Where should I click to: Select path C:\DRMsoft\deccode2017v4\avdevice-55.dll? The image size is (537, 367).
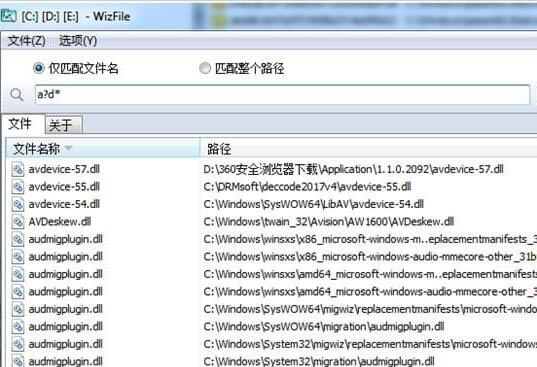click(307, 187)
